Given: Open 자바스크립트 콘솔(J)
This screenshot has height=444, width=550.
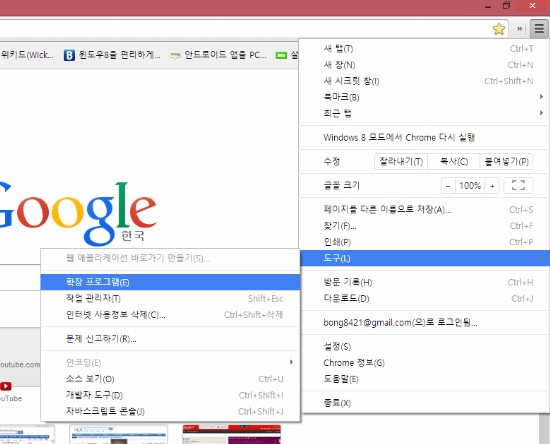Looking at the screenshot, I should (x=170, y=411).
